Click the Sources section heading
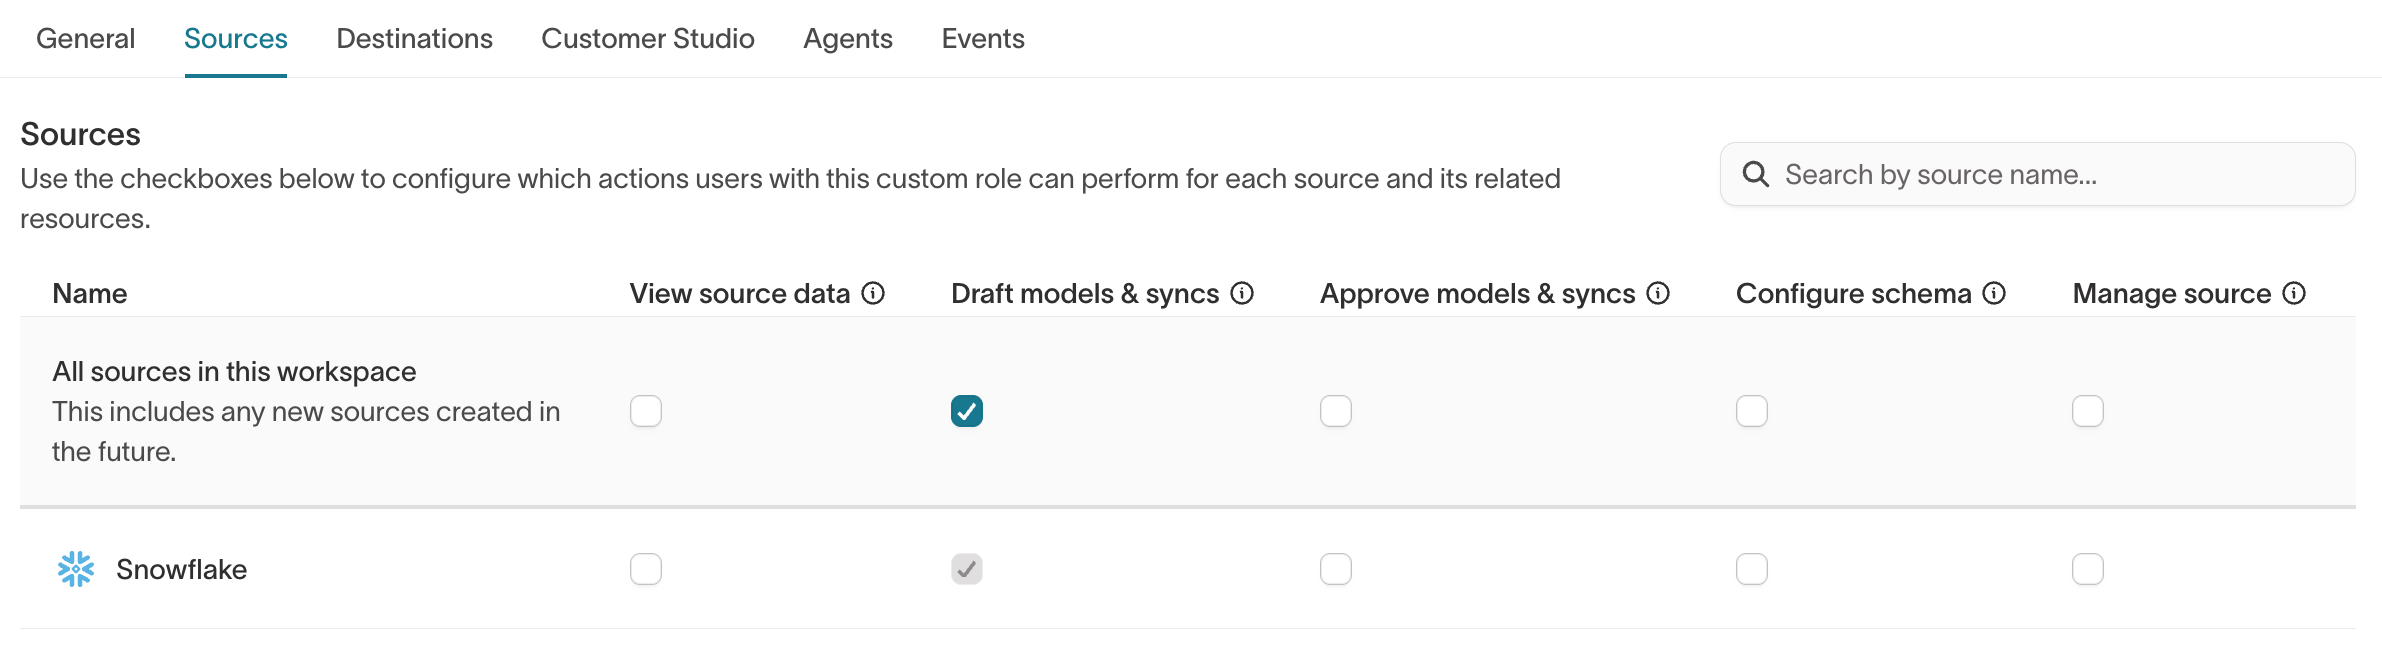Viewport: 2382px width, 650px height. pos(81,134)
